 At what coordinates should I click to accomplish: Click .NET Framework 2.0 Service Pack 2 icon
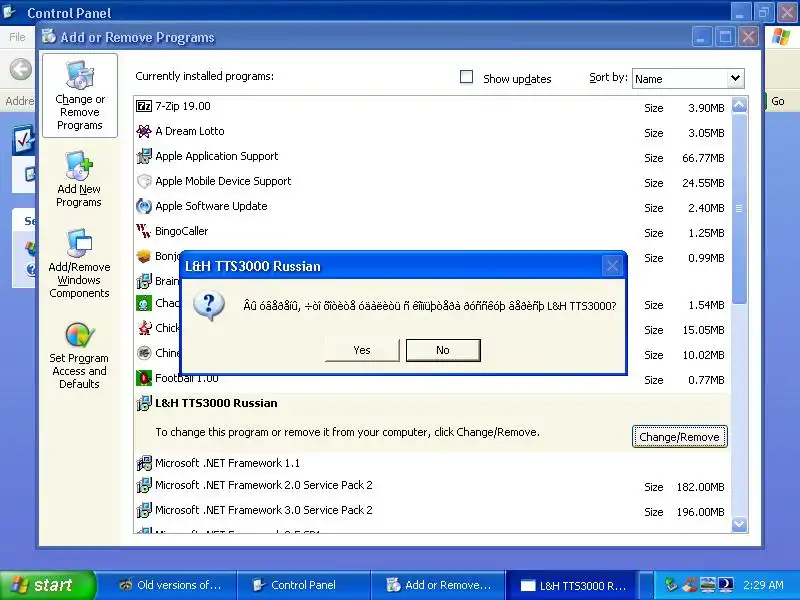144,485
